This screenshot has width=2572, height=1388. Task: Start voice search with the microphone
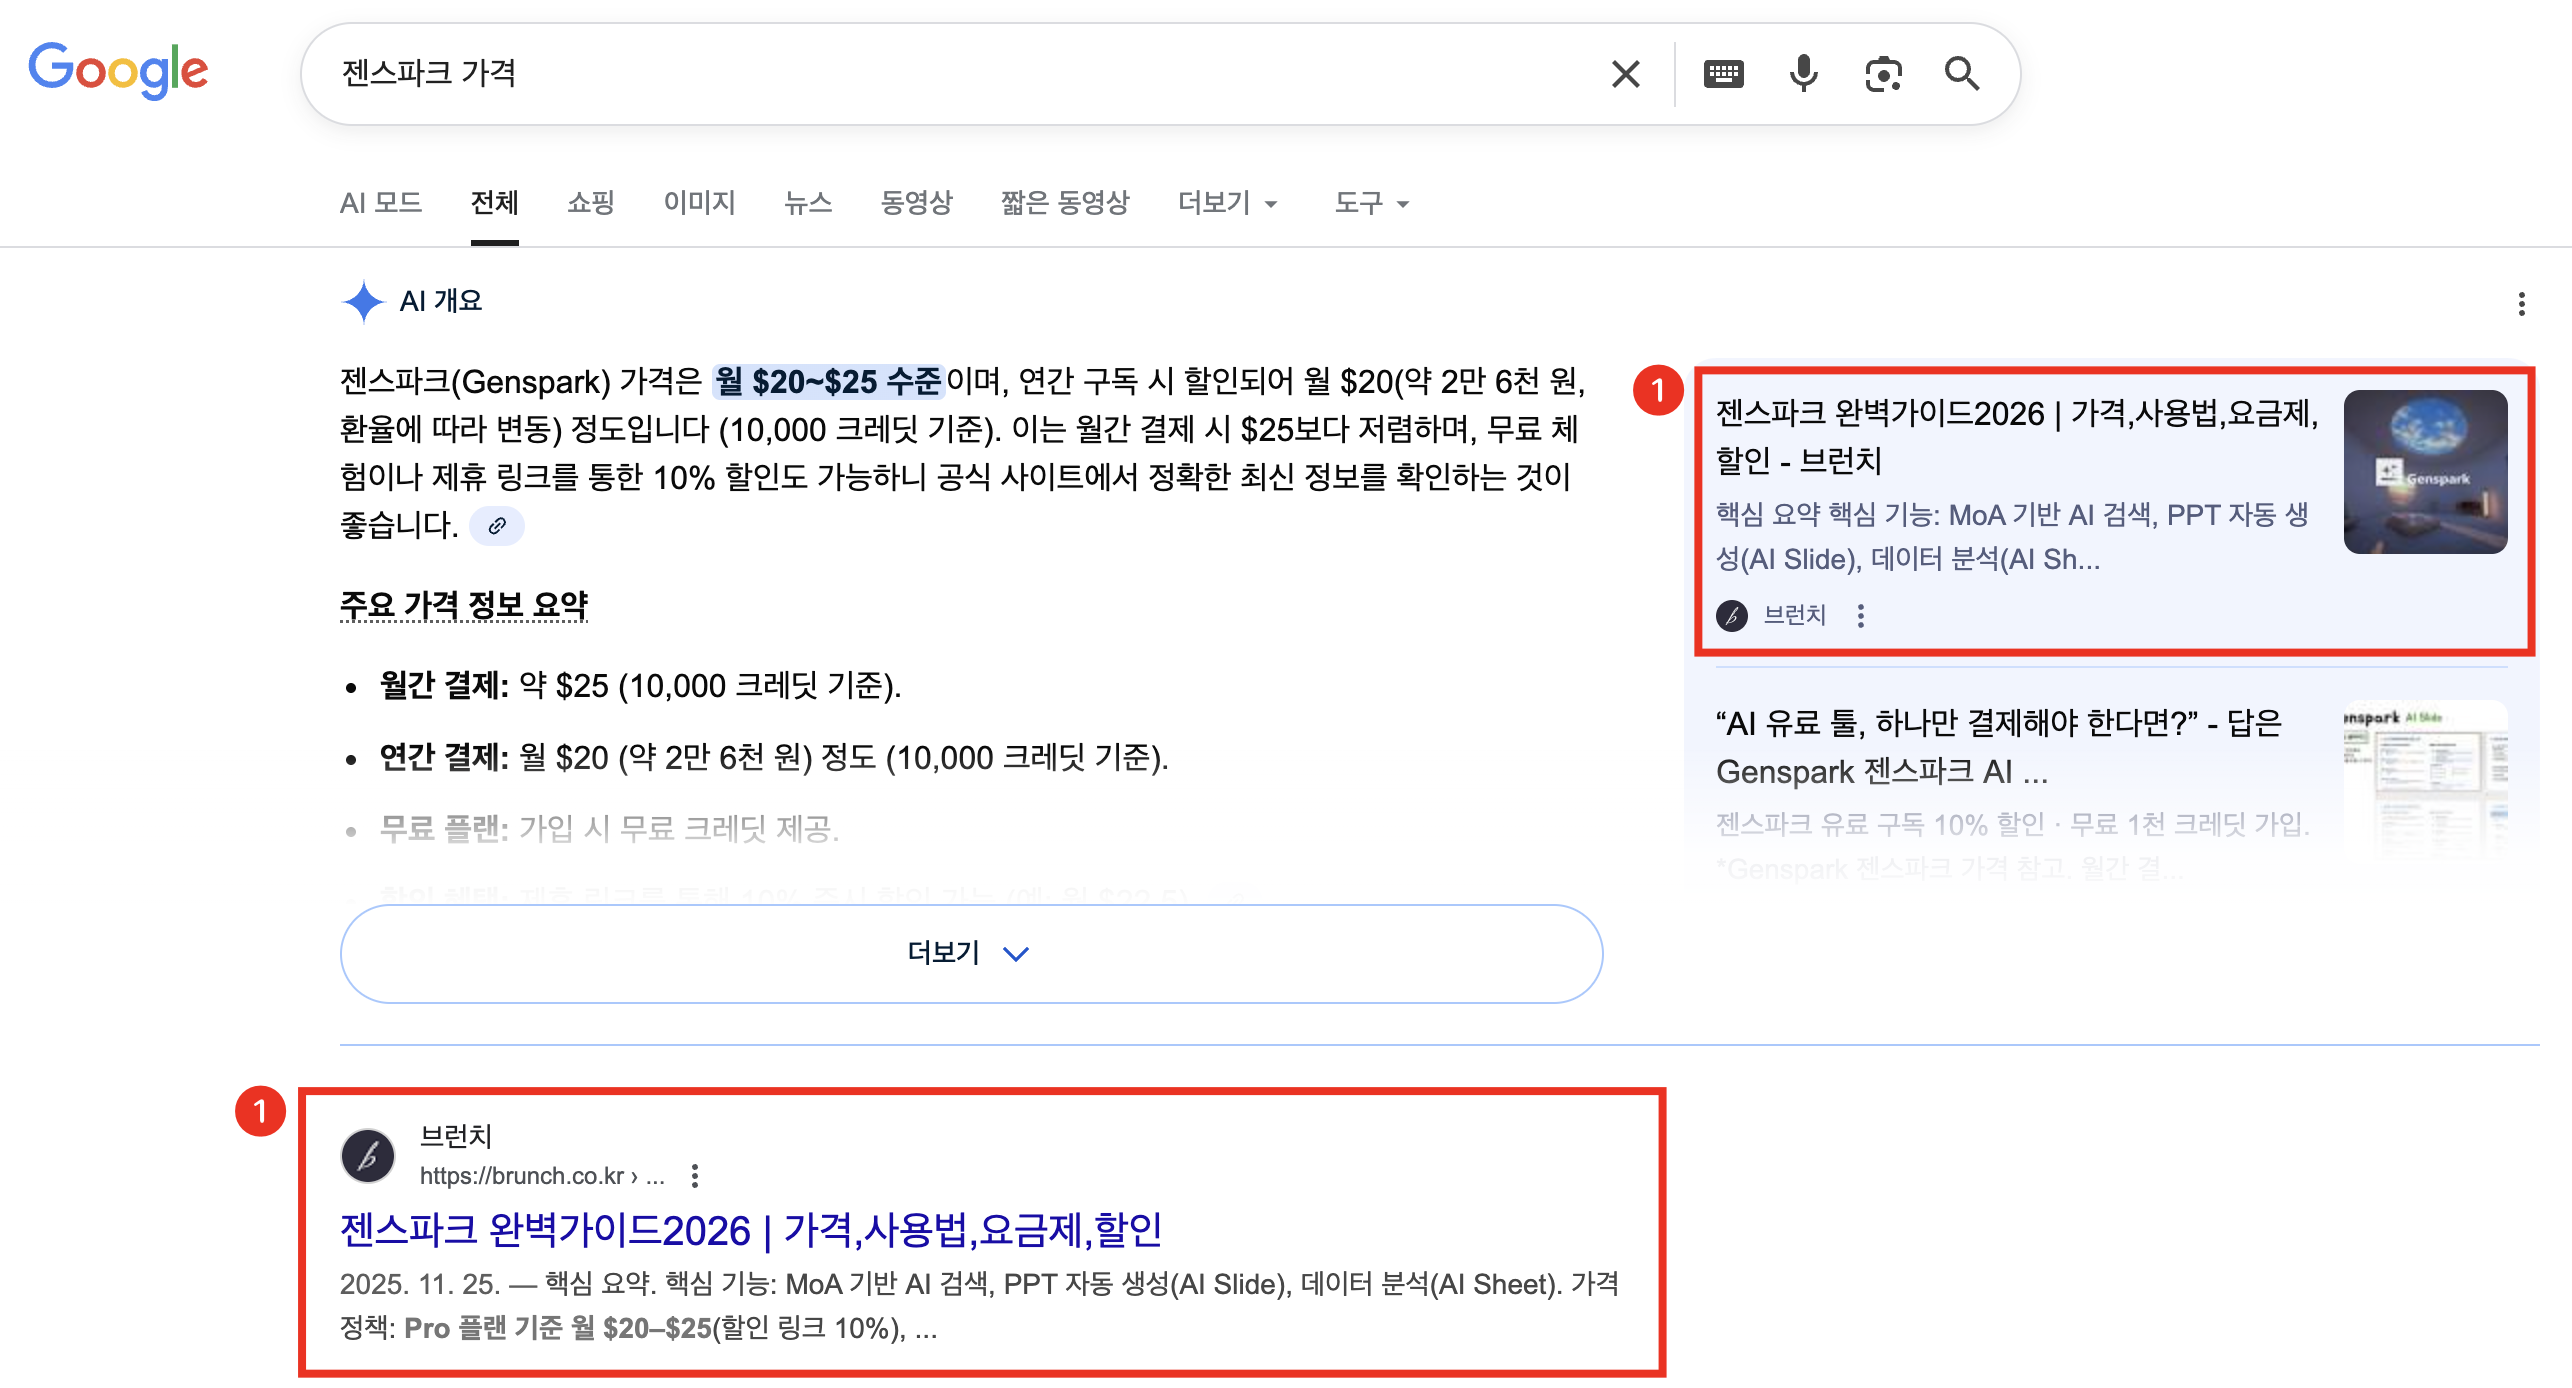[x=1803, y=72]
